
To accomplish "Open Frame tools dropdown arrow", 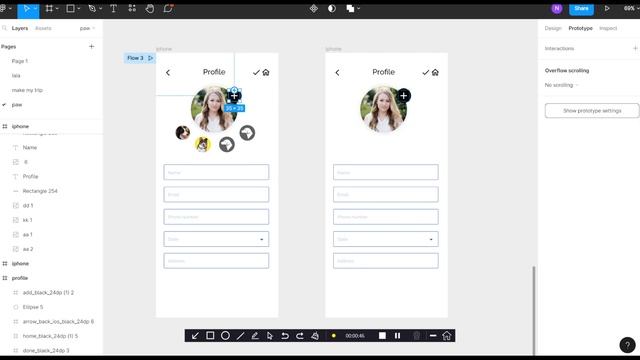I will click(57, 9).
